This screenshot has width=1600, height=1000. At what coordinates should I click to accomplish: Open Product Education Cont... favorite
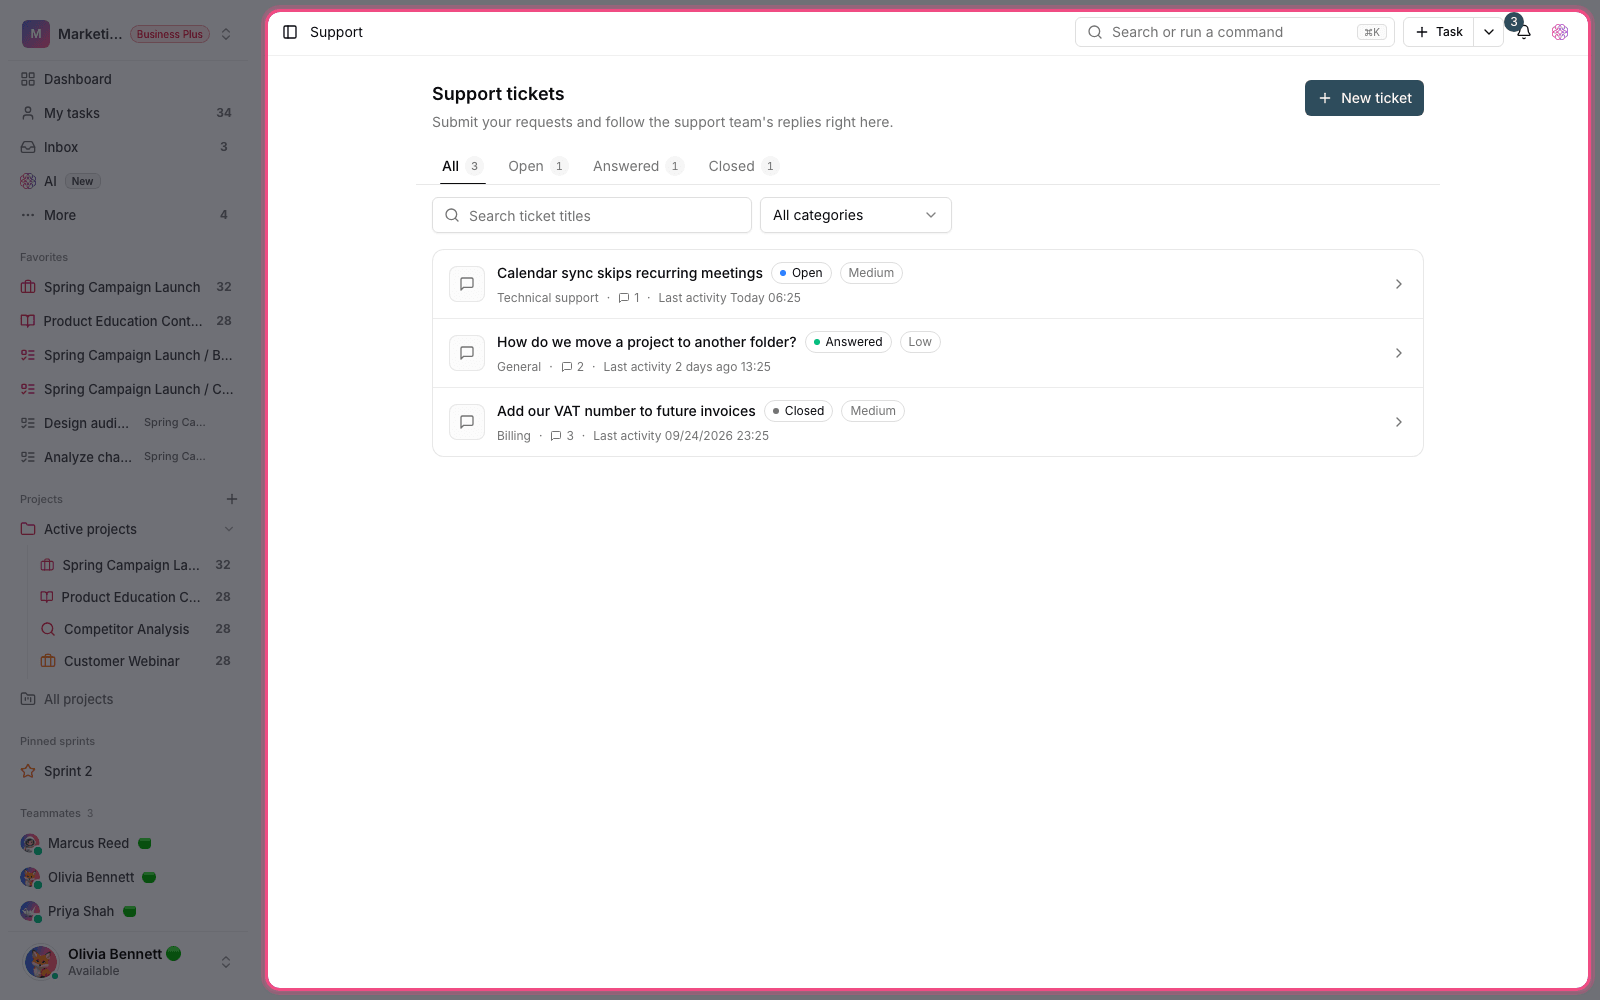(x=128, y=321)
